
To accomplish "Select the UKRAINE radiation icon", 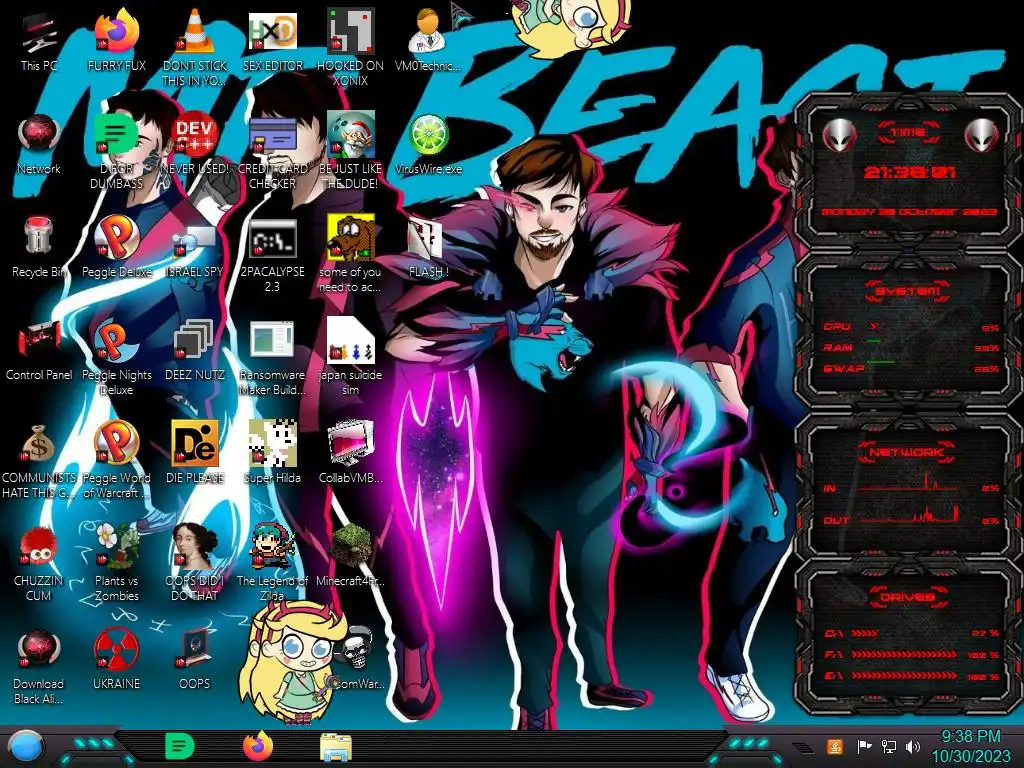I will click(117, 649).
